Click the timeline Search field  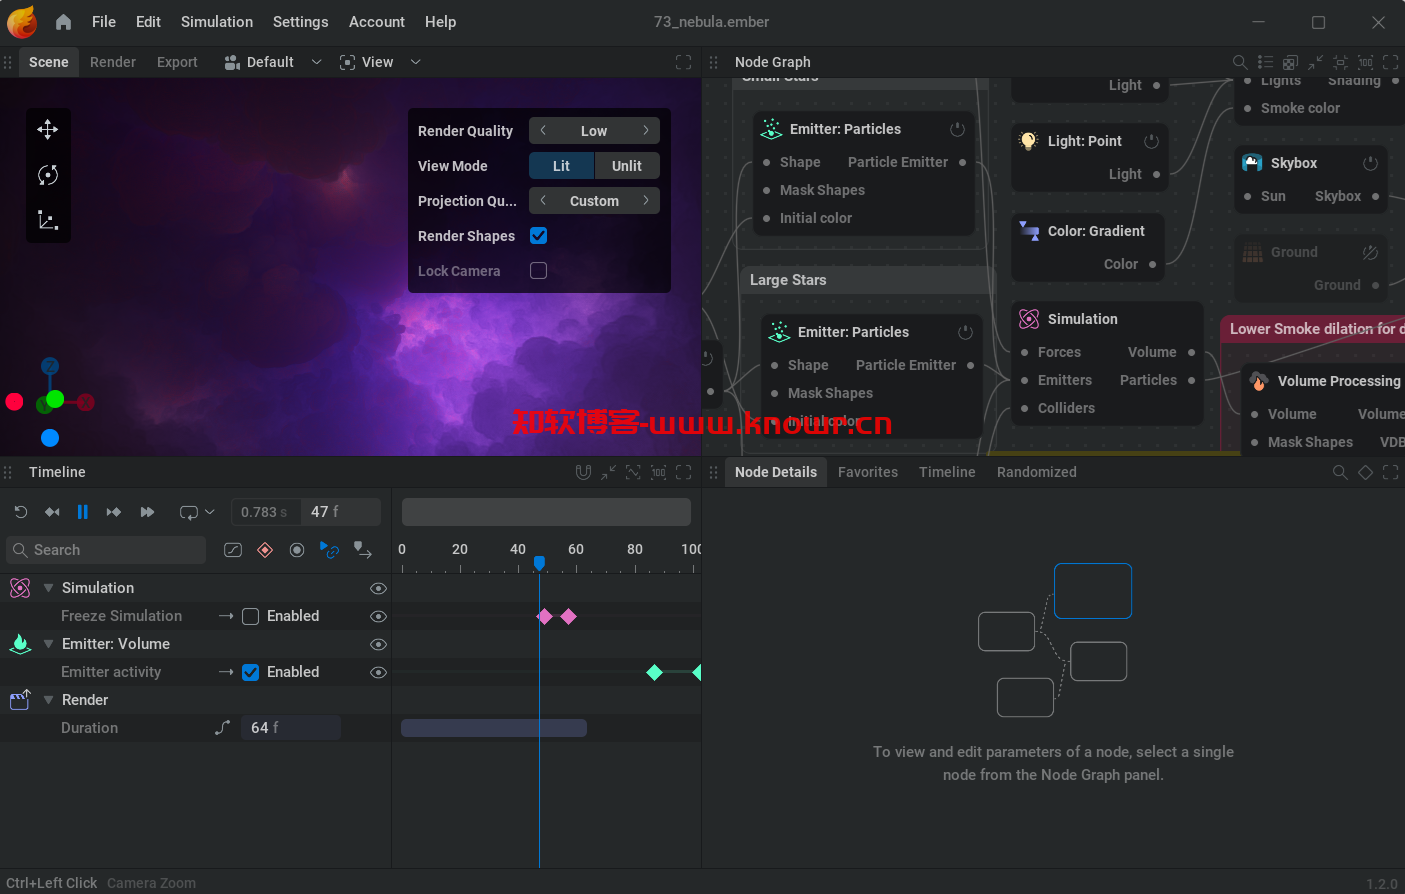(106, 550)
